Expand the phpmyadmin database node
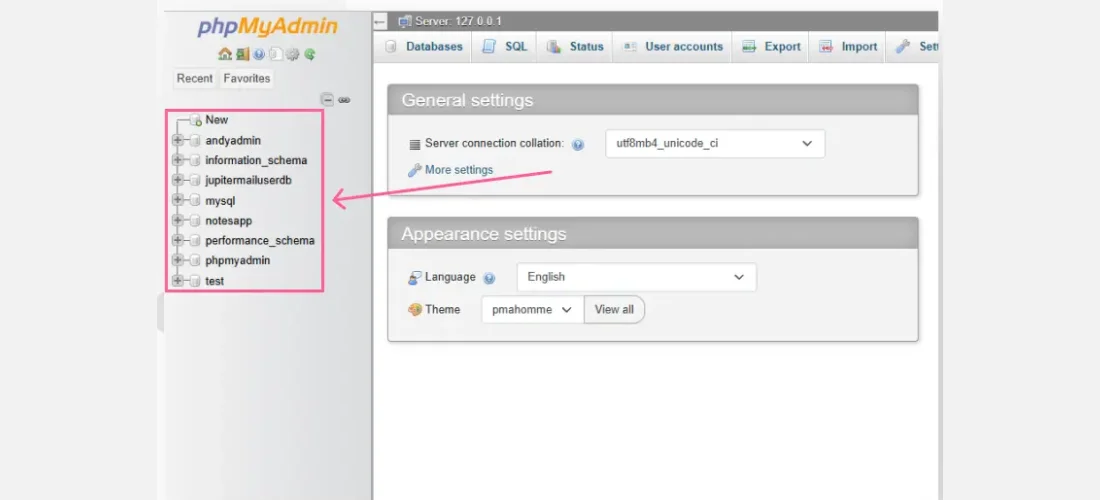 (x=177, y=261)
